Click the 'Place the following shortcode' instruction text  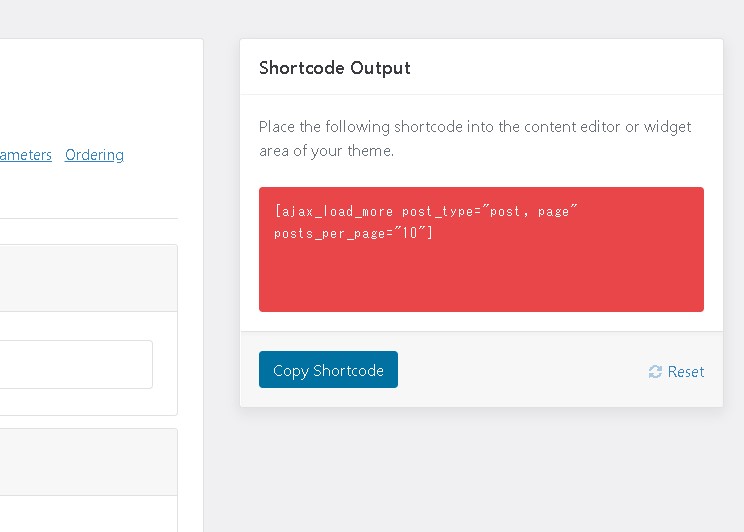coord(474,127)
